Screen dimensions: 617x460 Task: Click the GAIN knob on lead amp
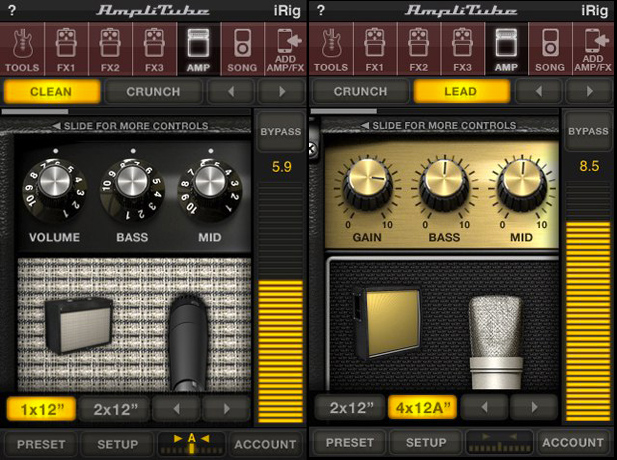[368, 185]
